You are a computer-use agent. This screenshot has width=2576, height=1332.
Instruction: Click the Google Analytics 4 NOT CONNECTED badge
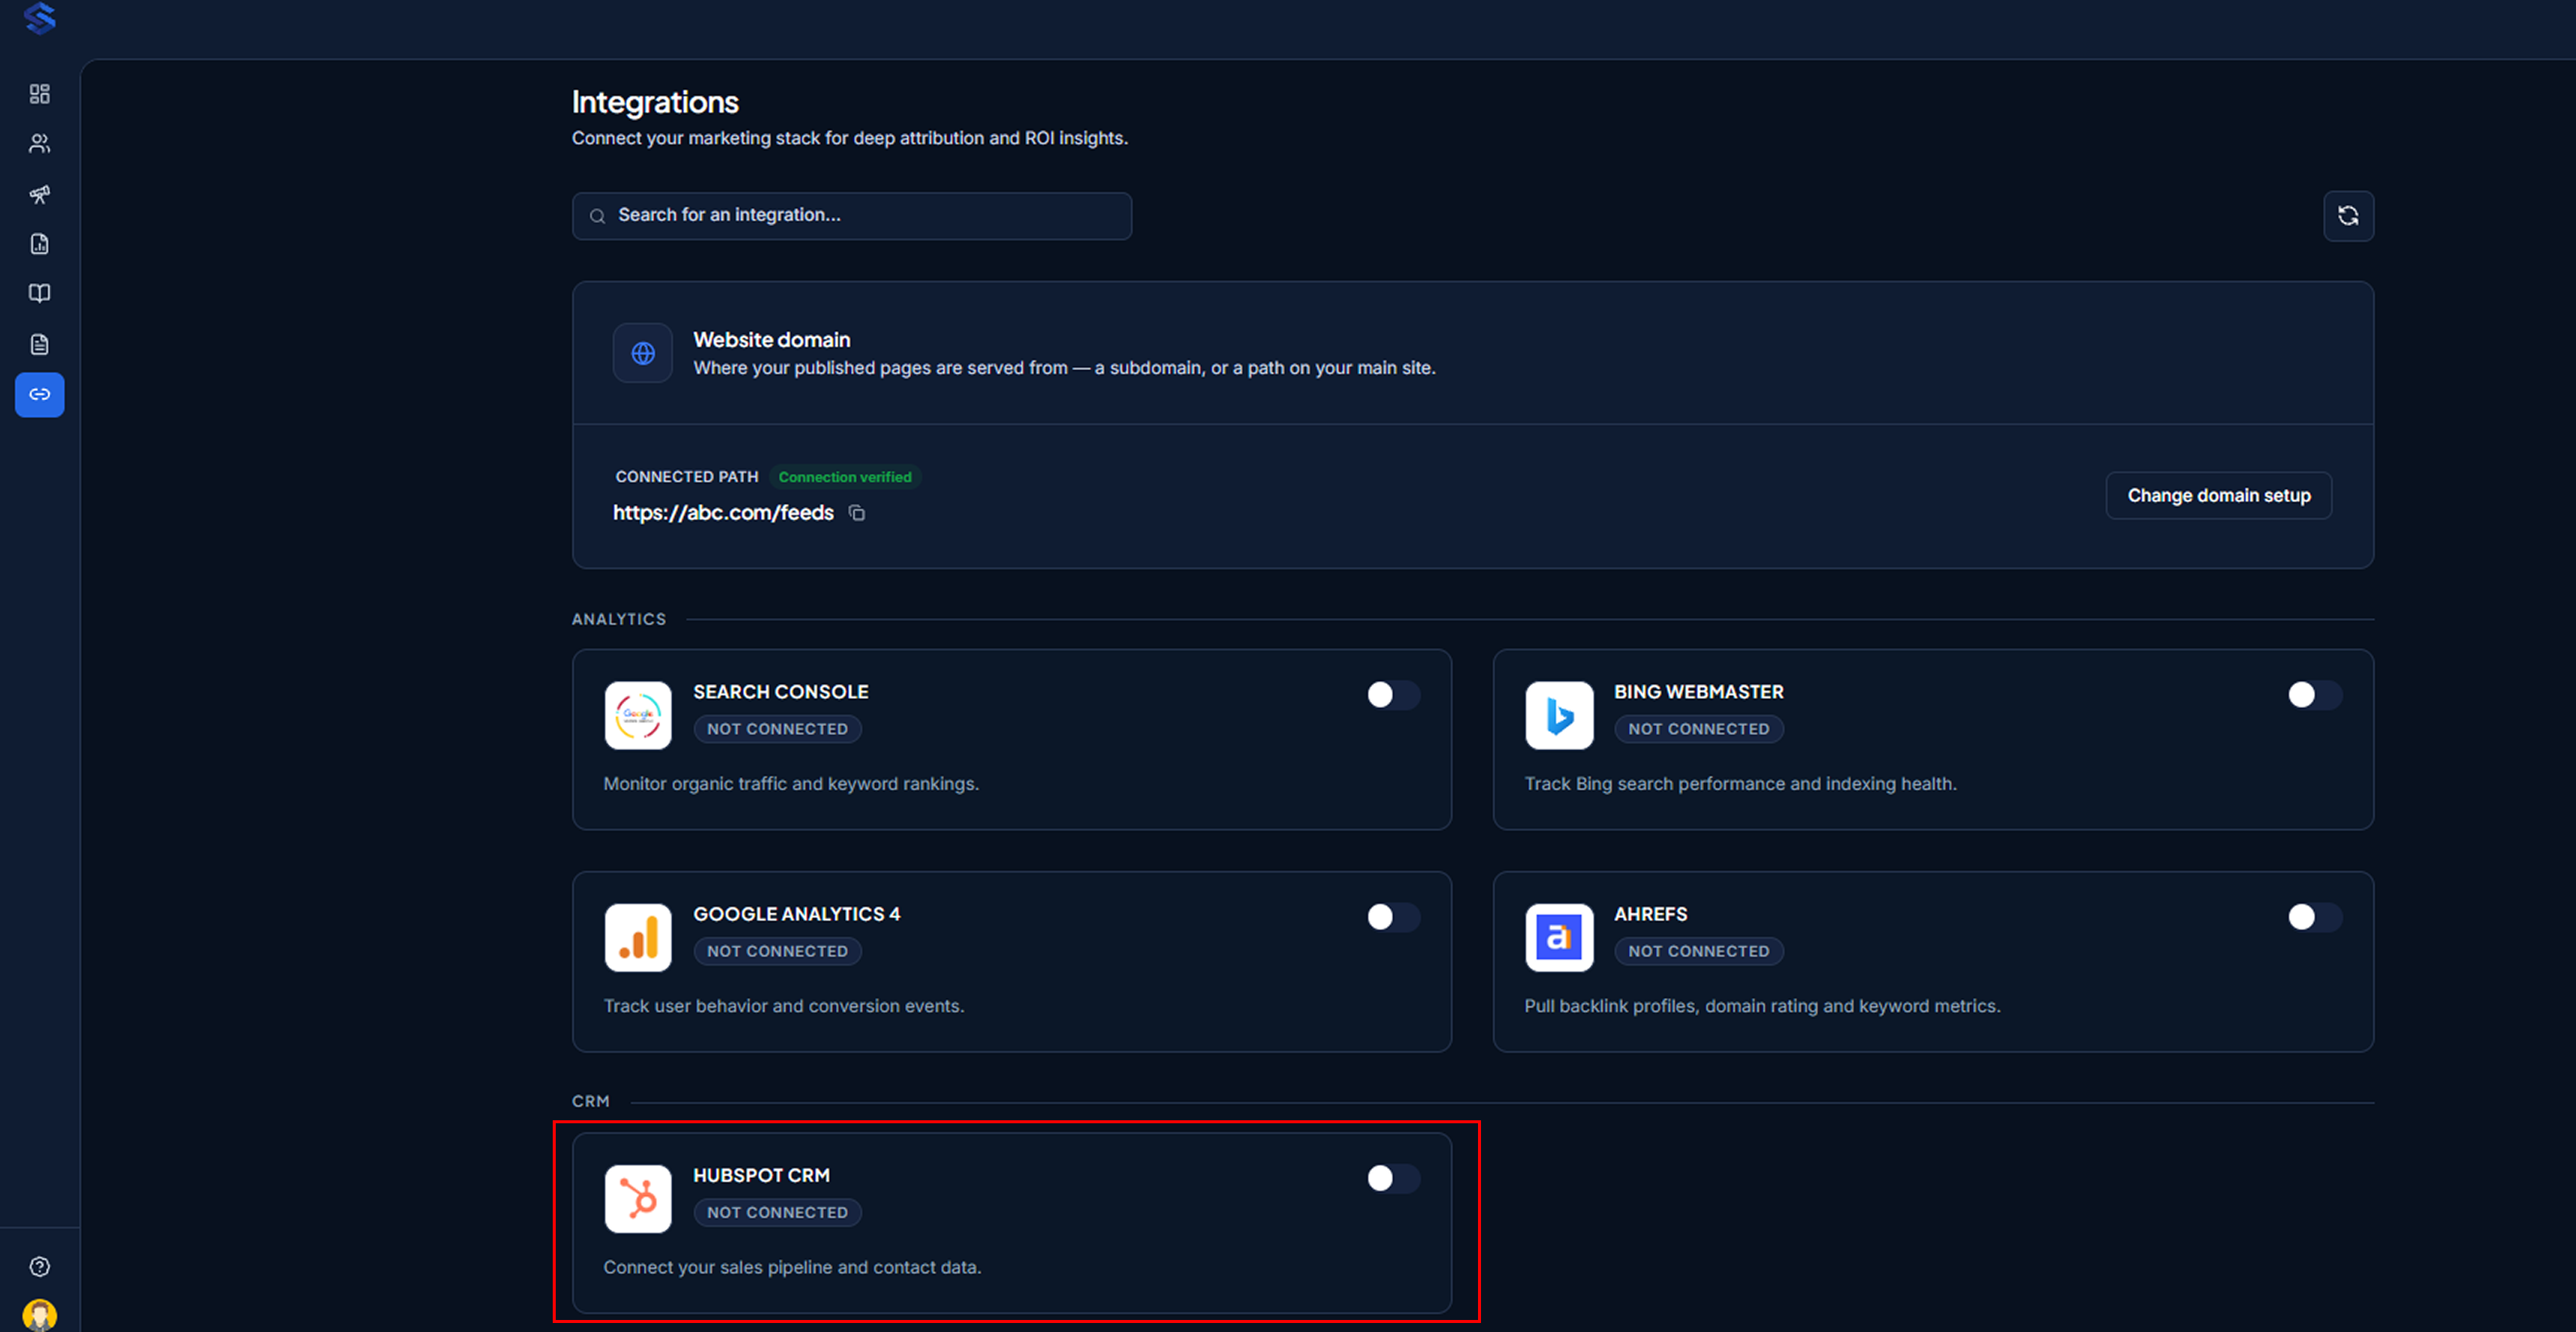click(x=777, y=951)
